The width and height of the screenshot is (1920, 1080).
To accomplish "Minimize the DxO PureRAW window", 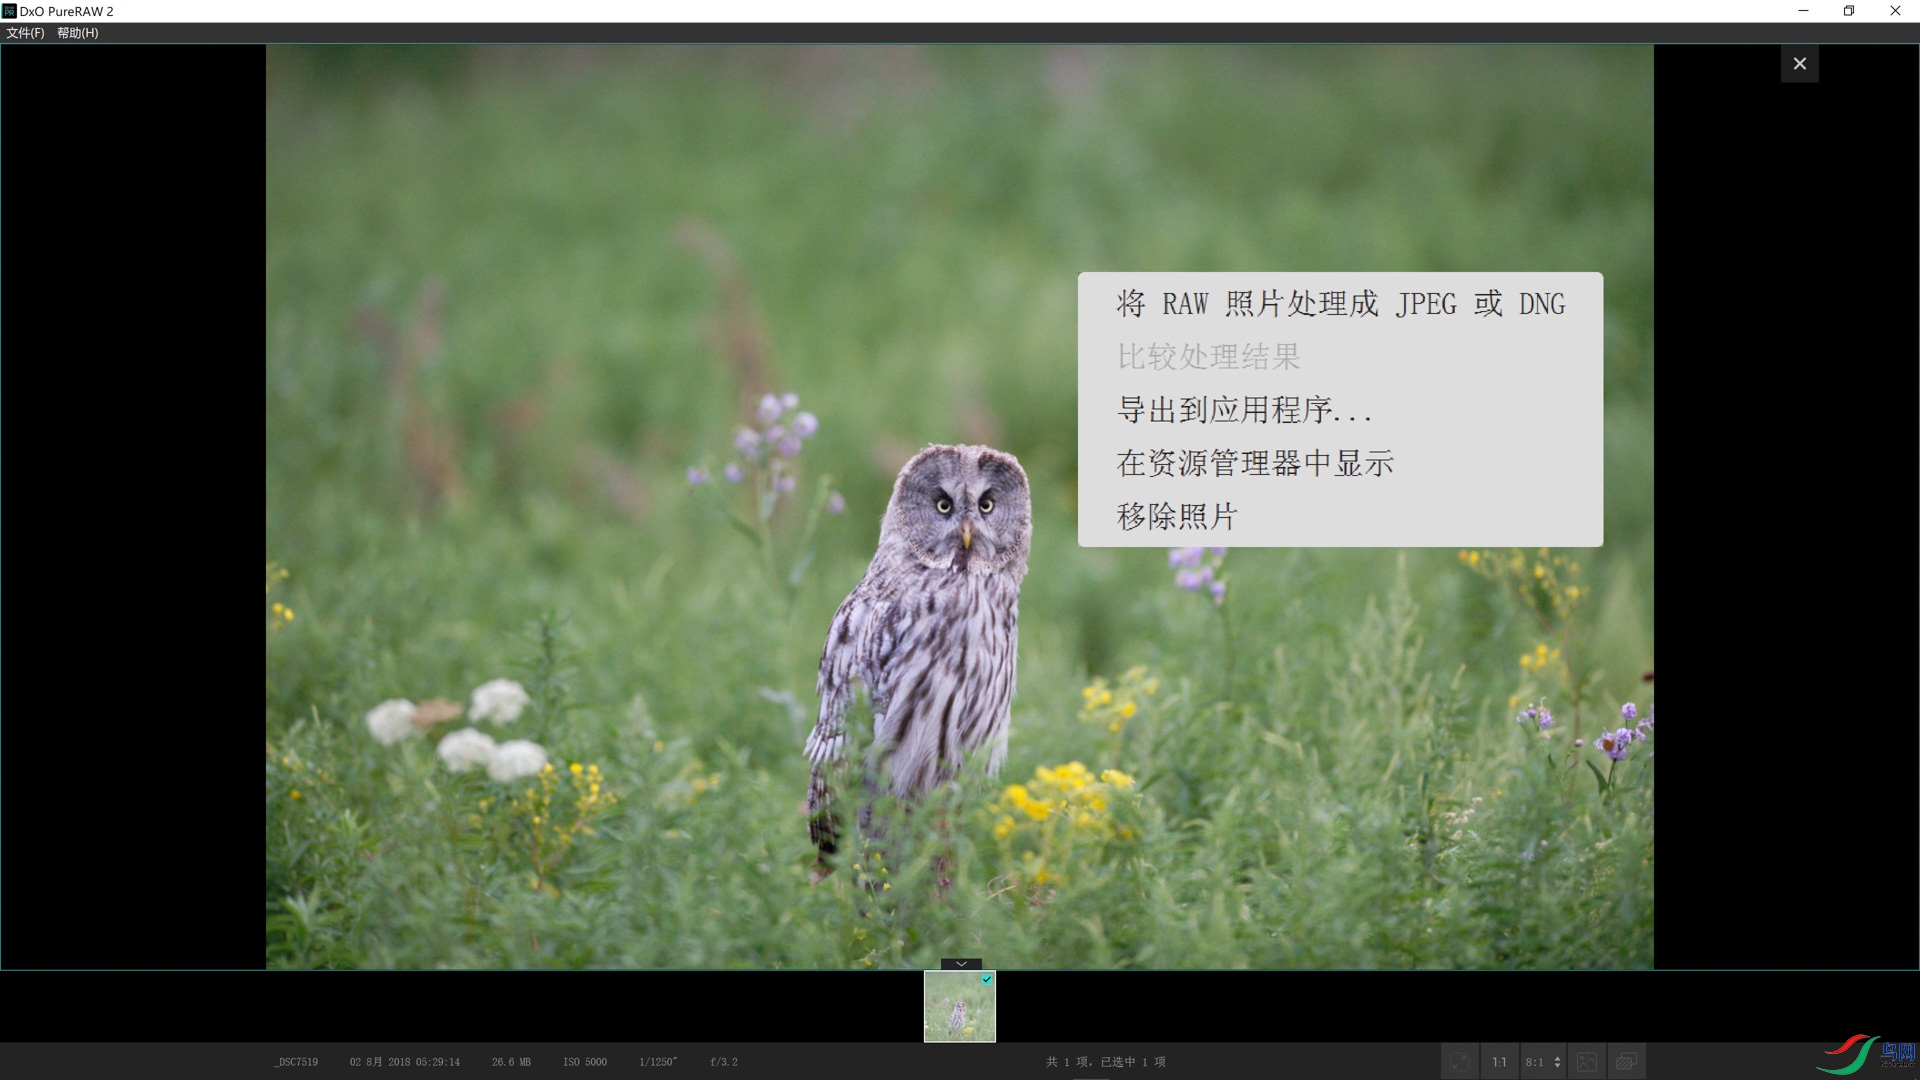I will (1803, 11).
